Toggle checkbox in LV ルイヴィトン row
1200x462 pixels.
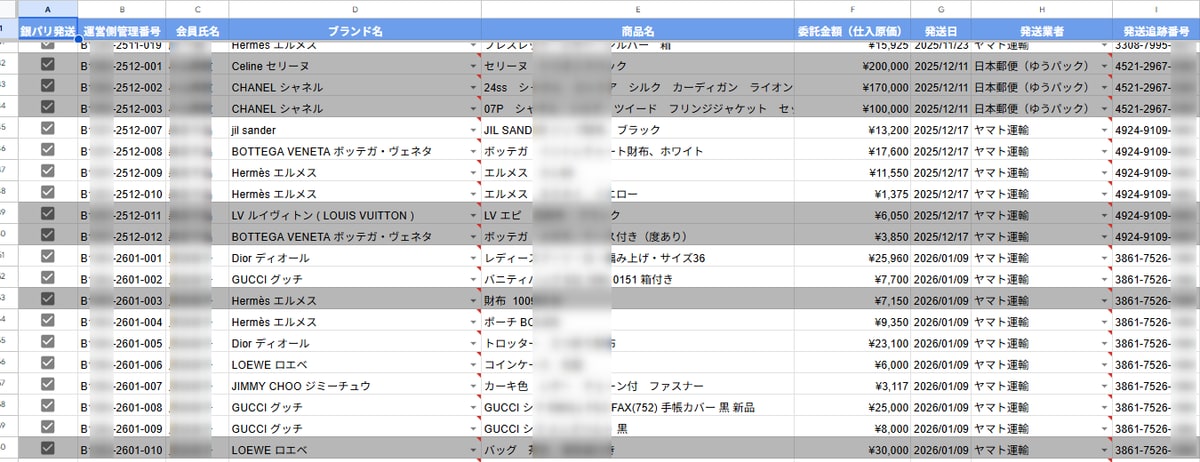[x=47, y=214]
